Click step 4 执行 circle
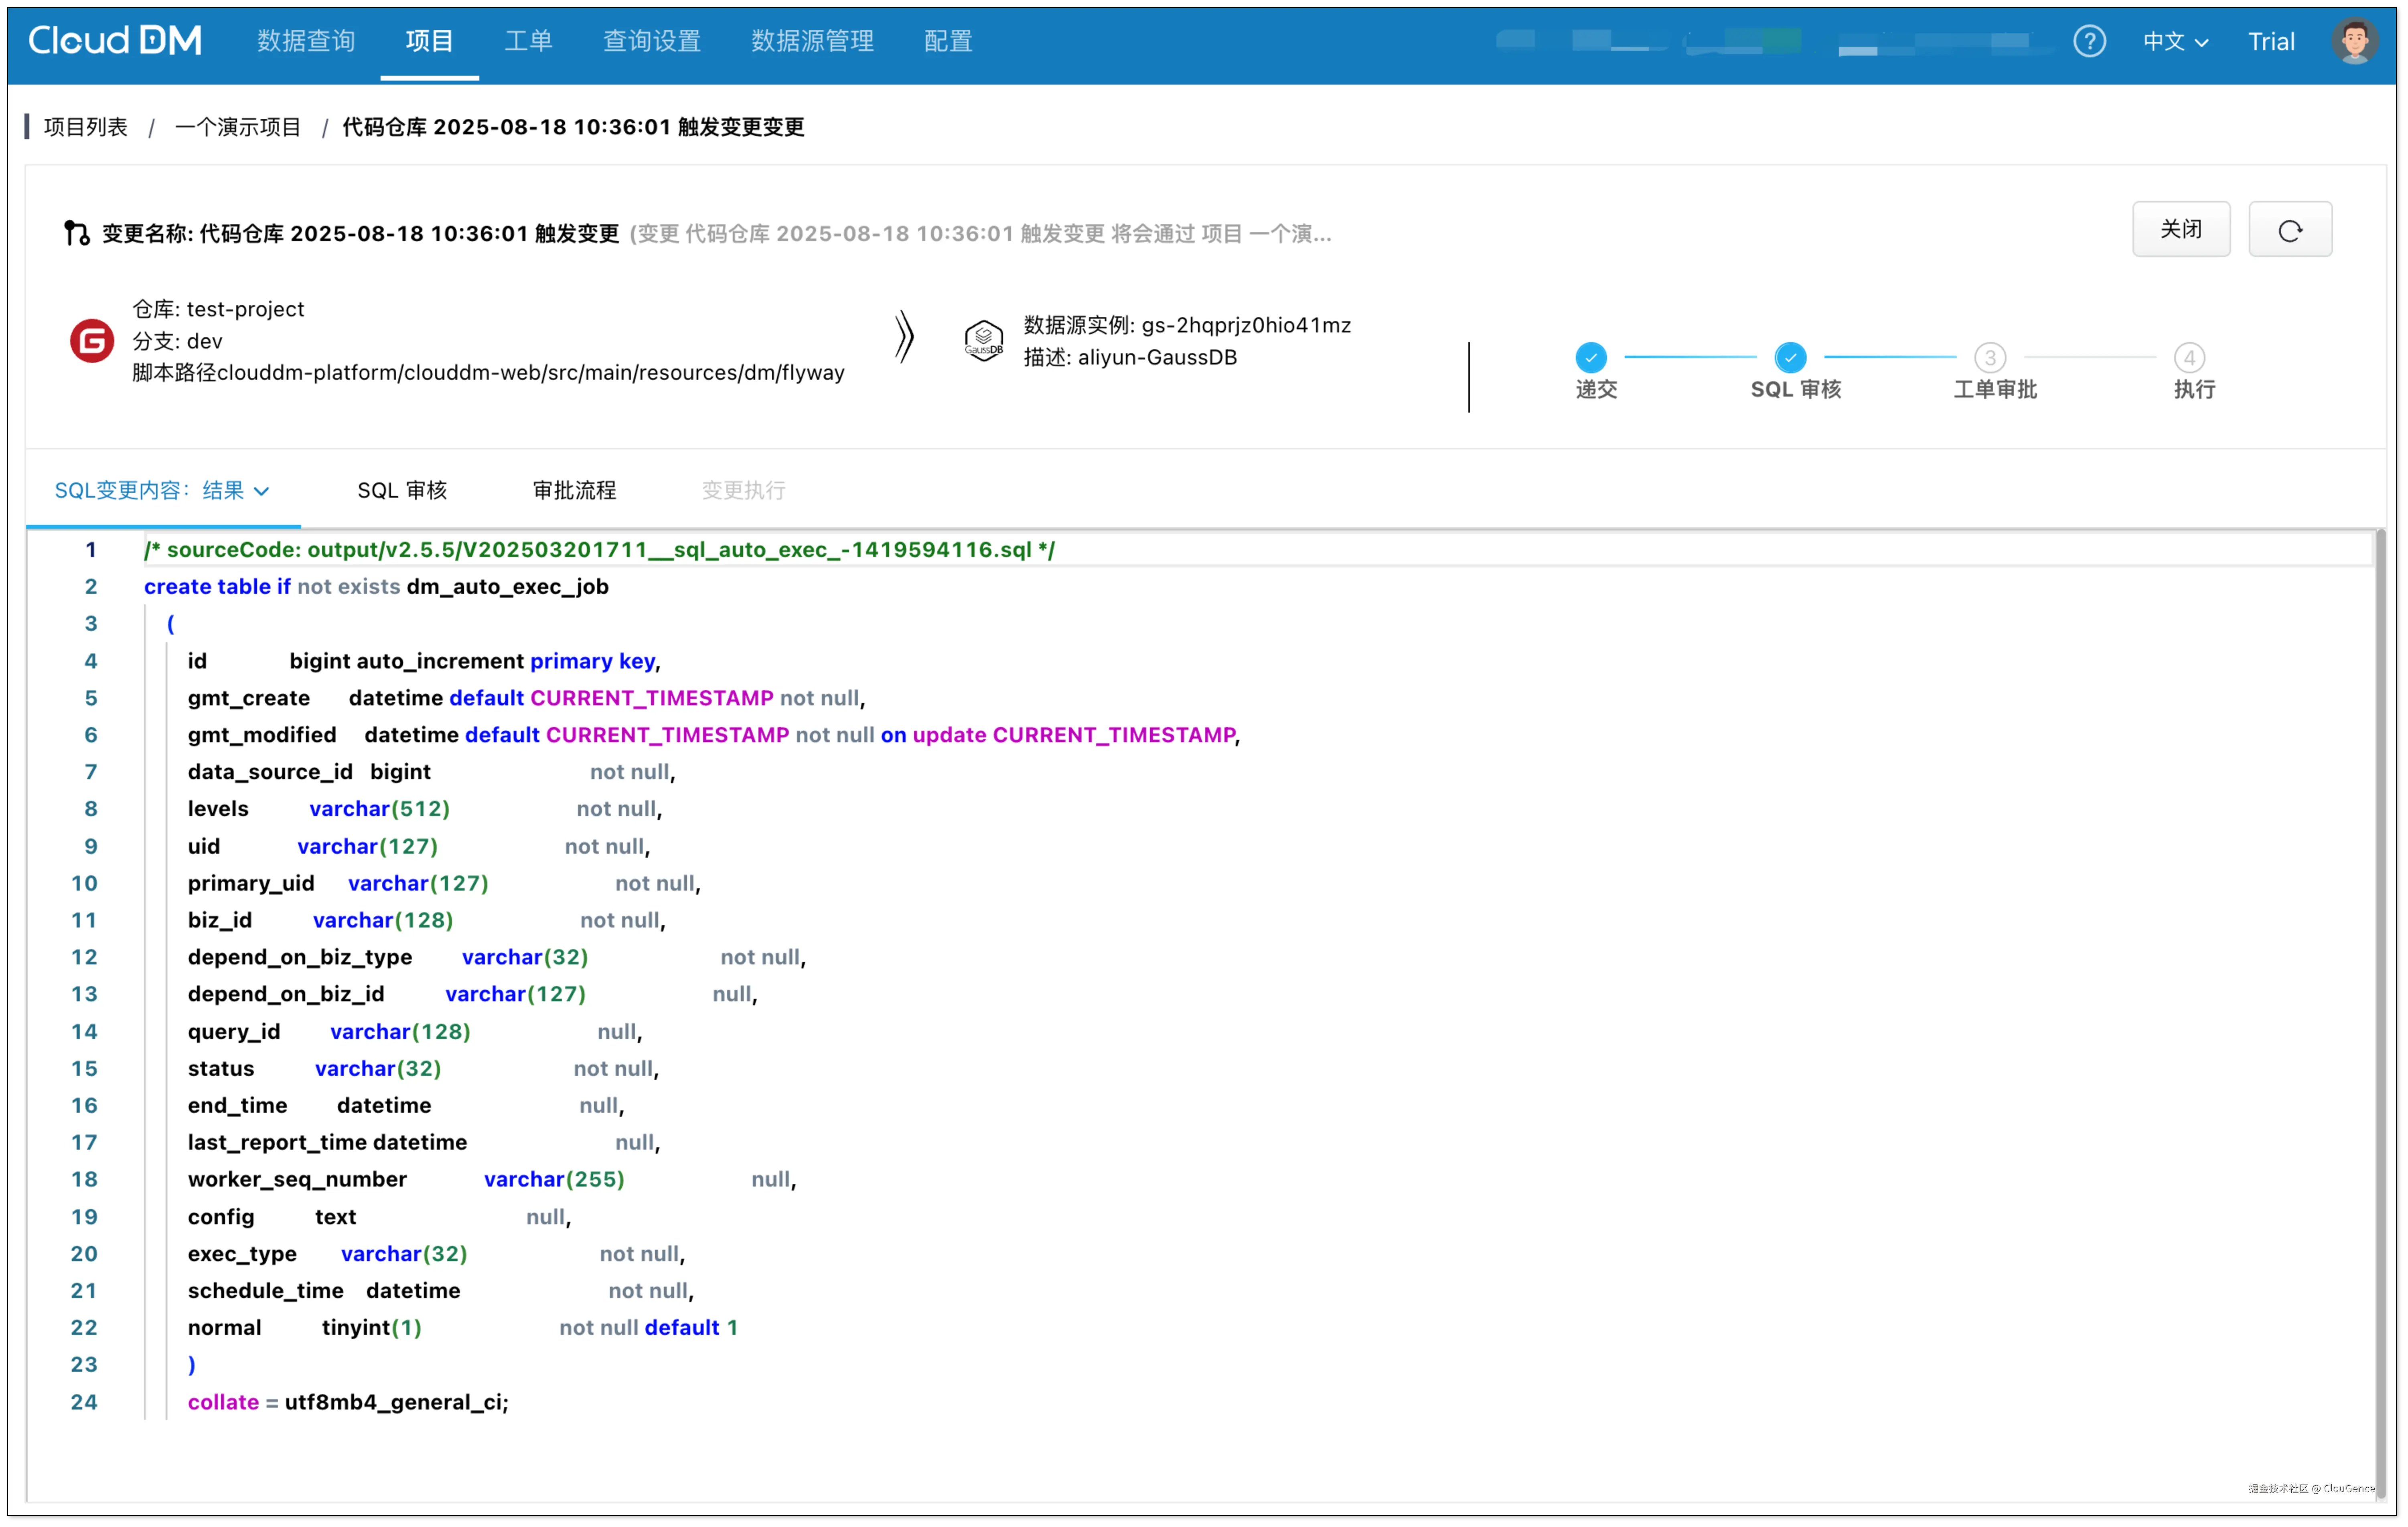This screenshot has width=2408, height=1527. 2189,357
